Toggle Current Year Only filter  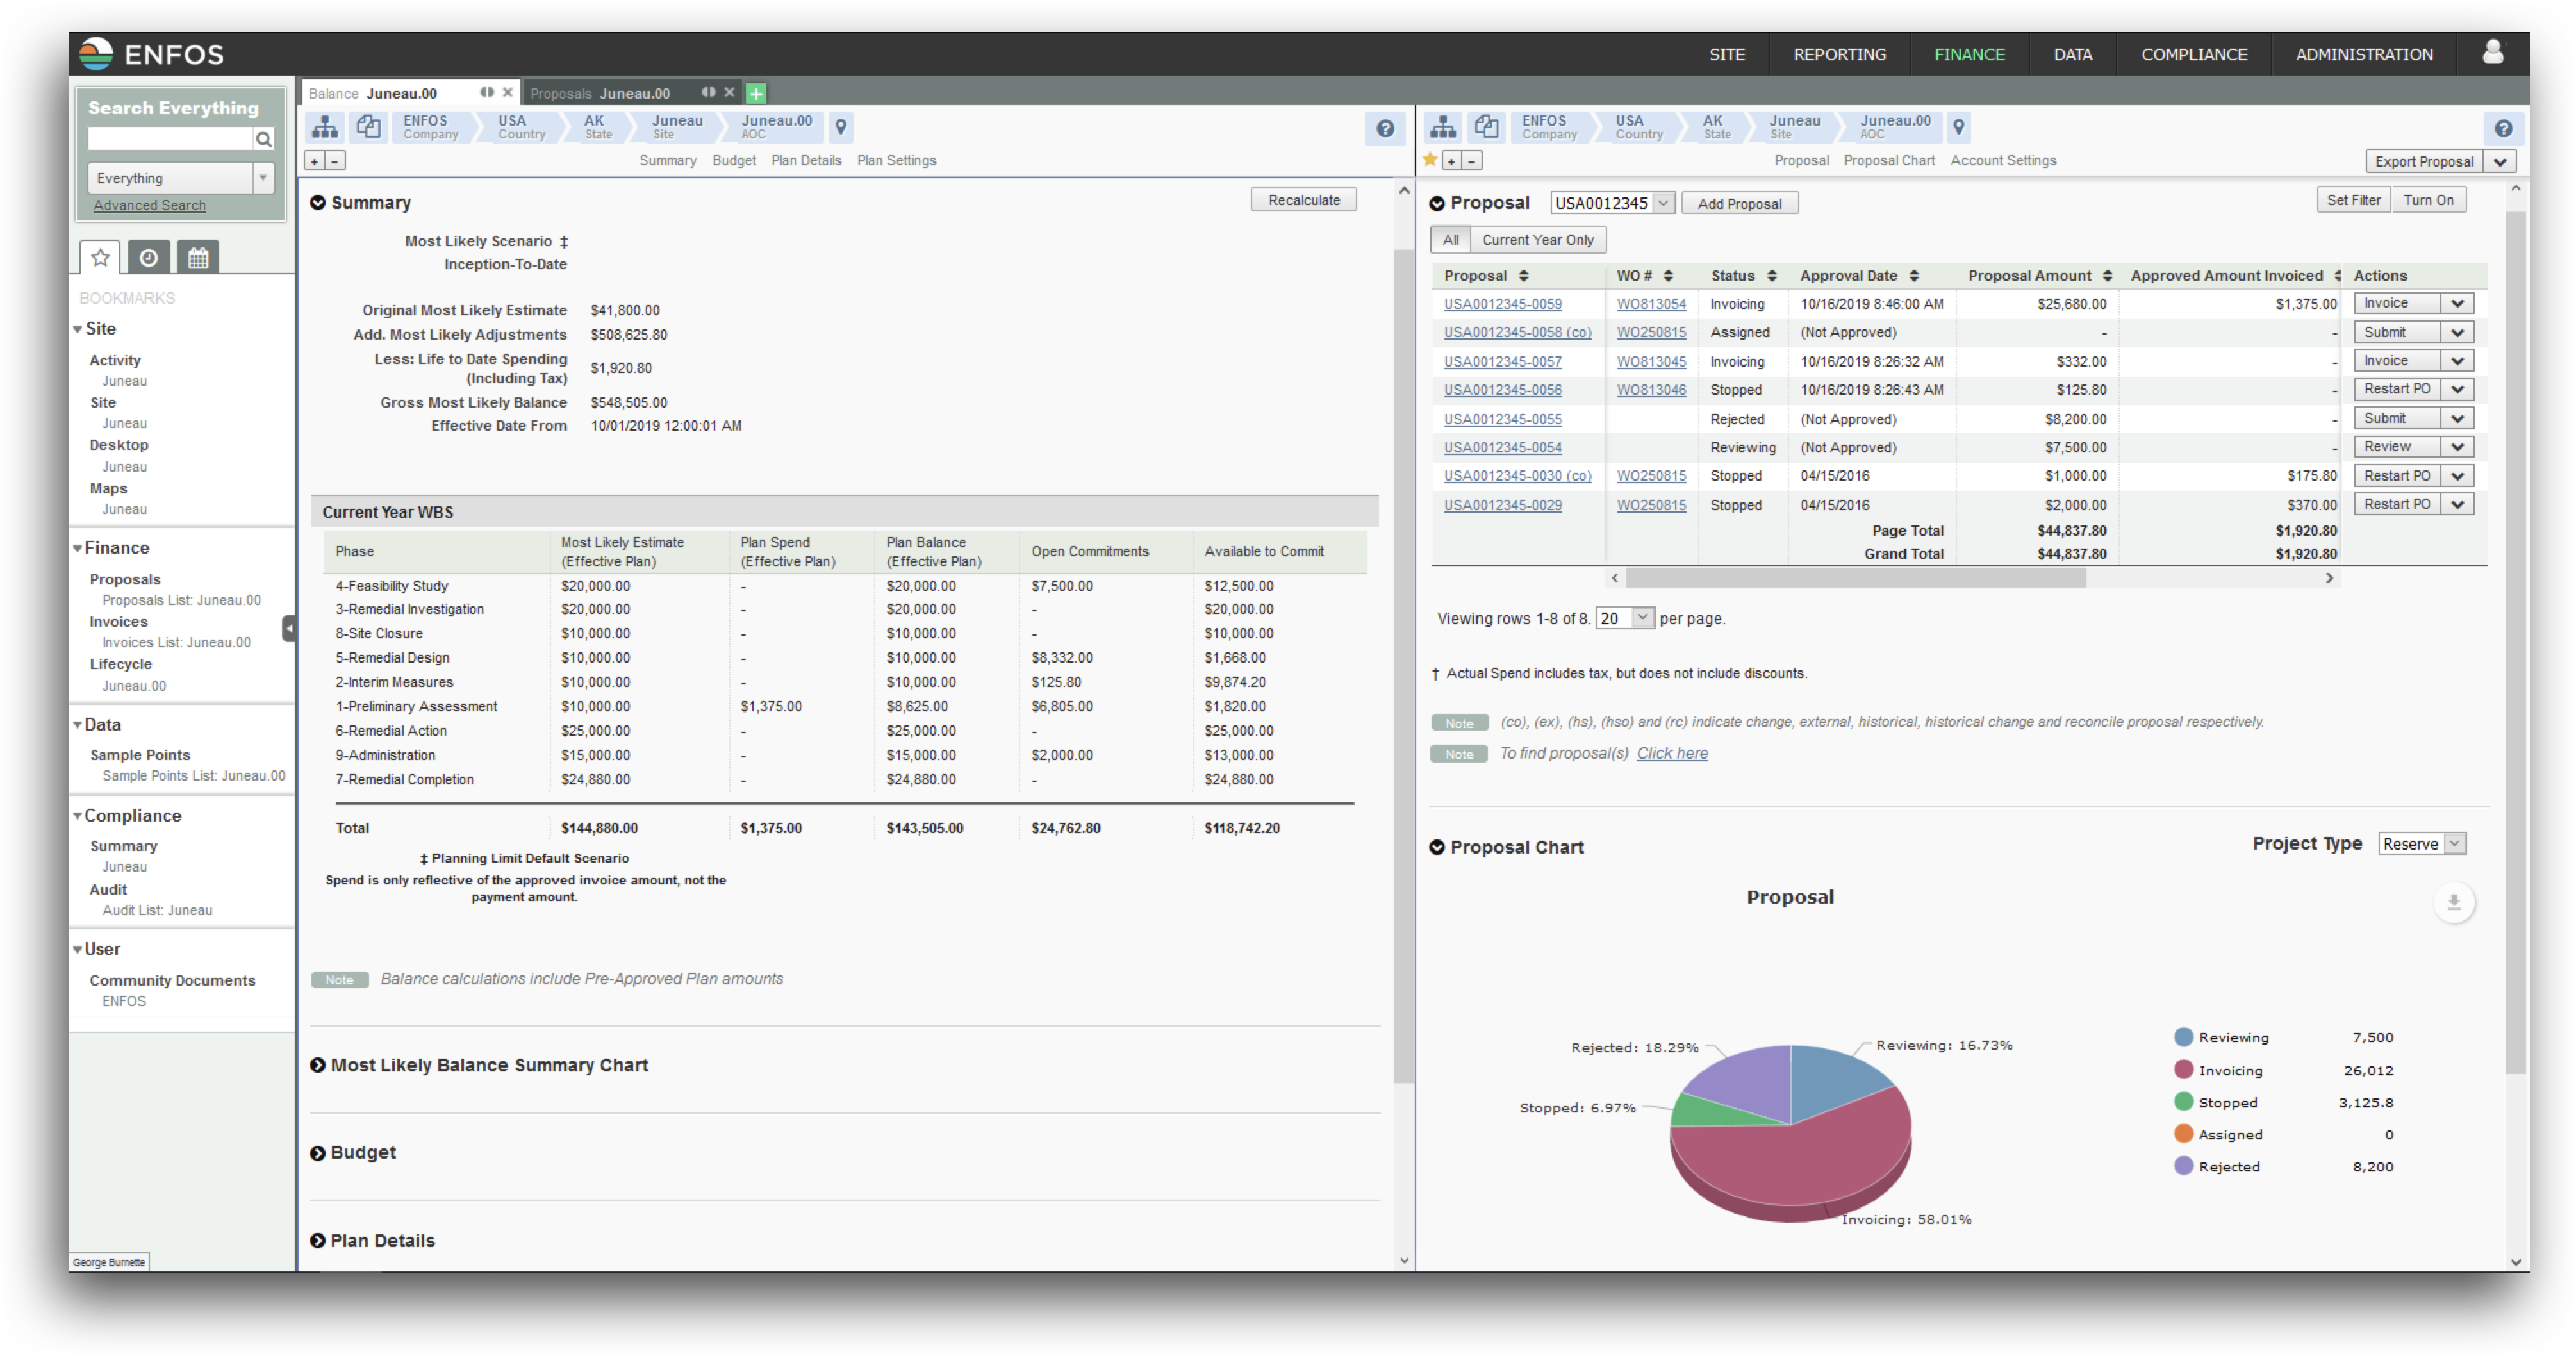point(1538,240)
